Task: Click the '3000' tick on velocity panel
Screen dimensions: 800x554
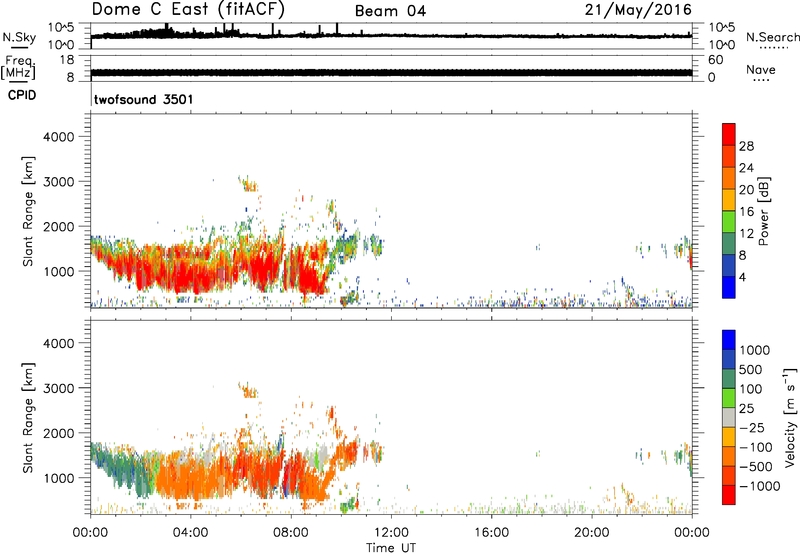Action: [x=59, y=388]
